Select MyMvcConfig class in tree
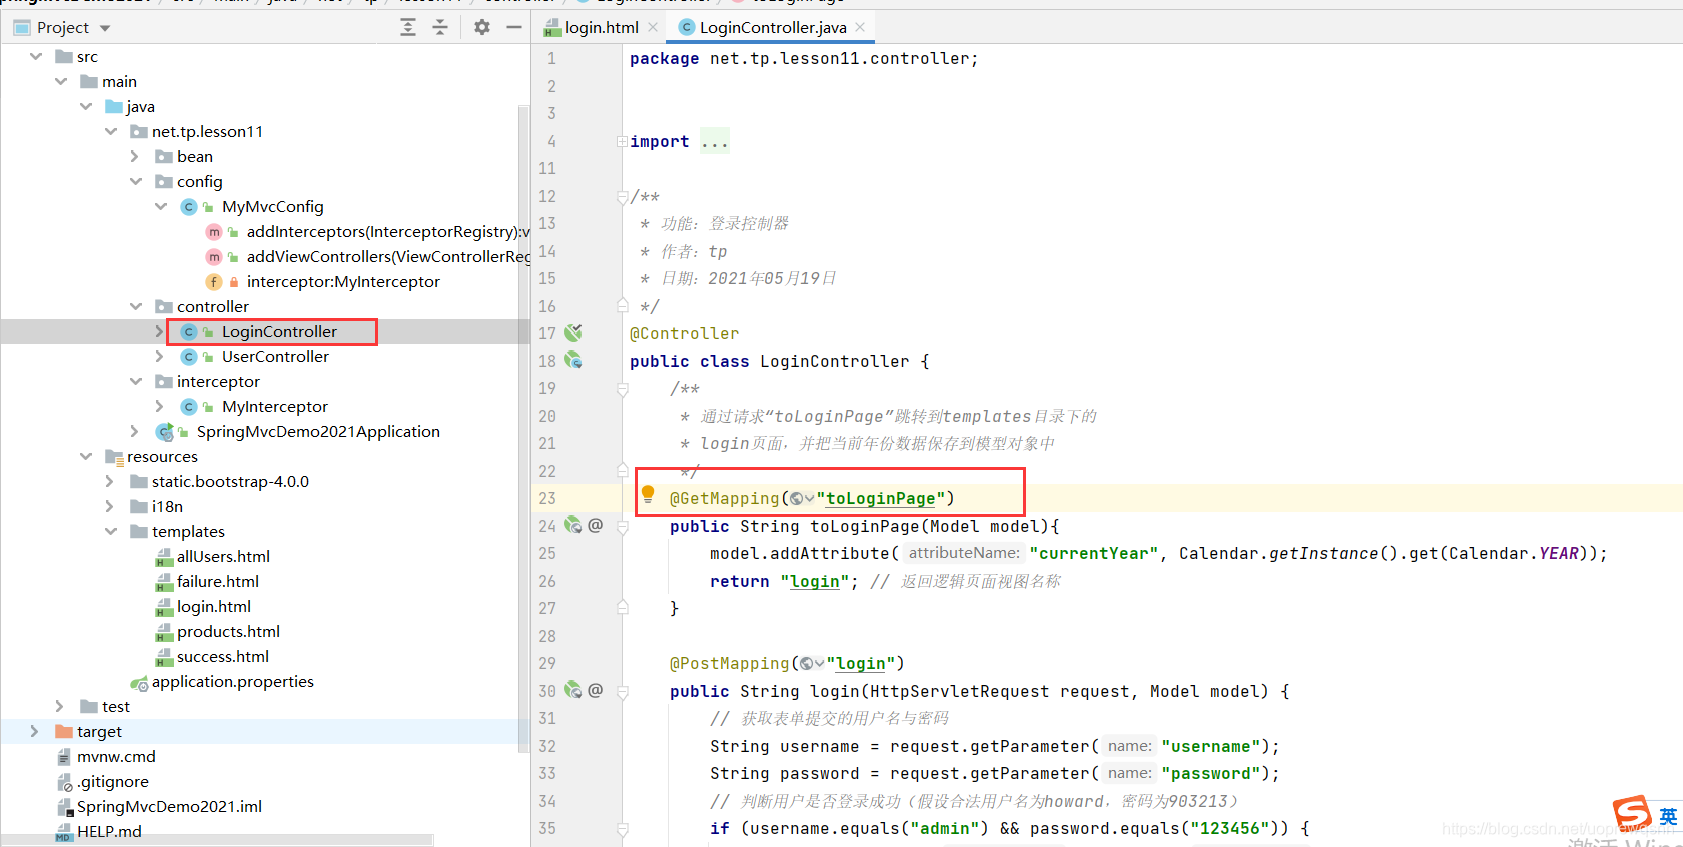 point(272,207)
